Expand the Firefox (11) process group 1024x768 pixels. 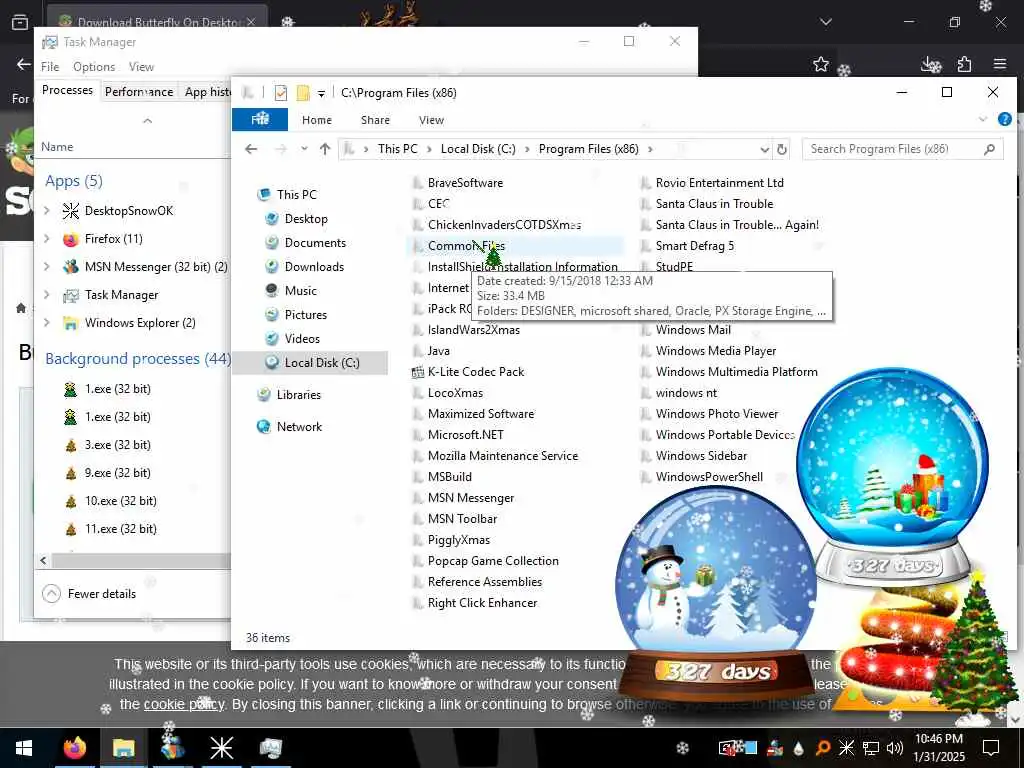(x=47, y=239)
